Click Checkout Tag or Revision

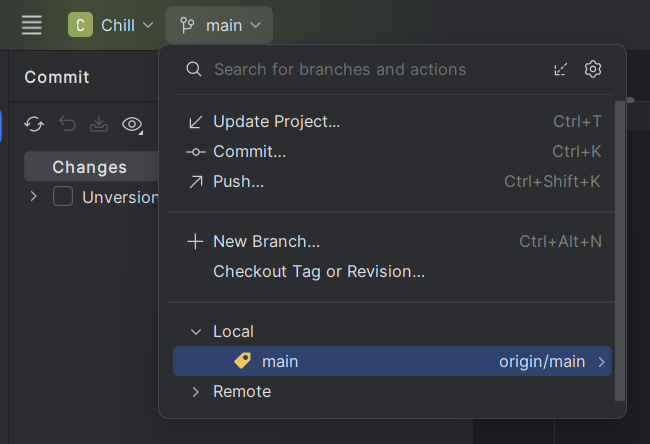point(318,271)
